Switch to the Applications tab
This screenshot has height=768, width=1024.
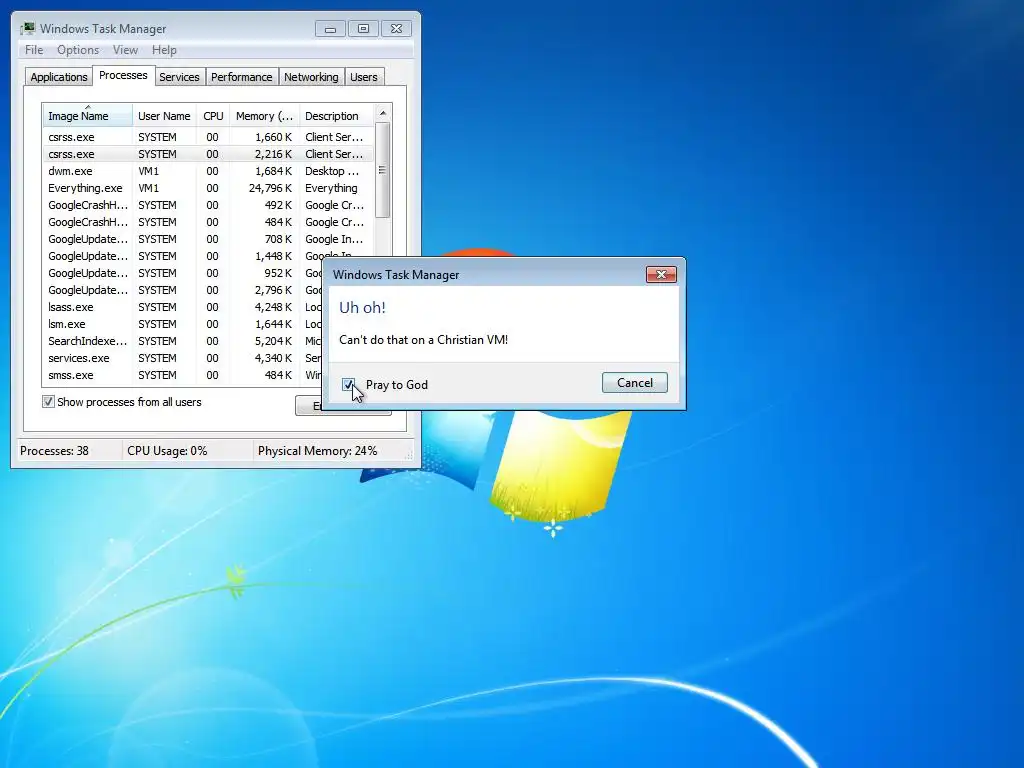click(59, 77)
